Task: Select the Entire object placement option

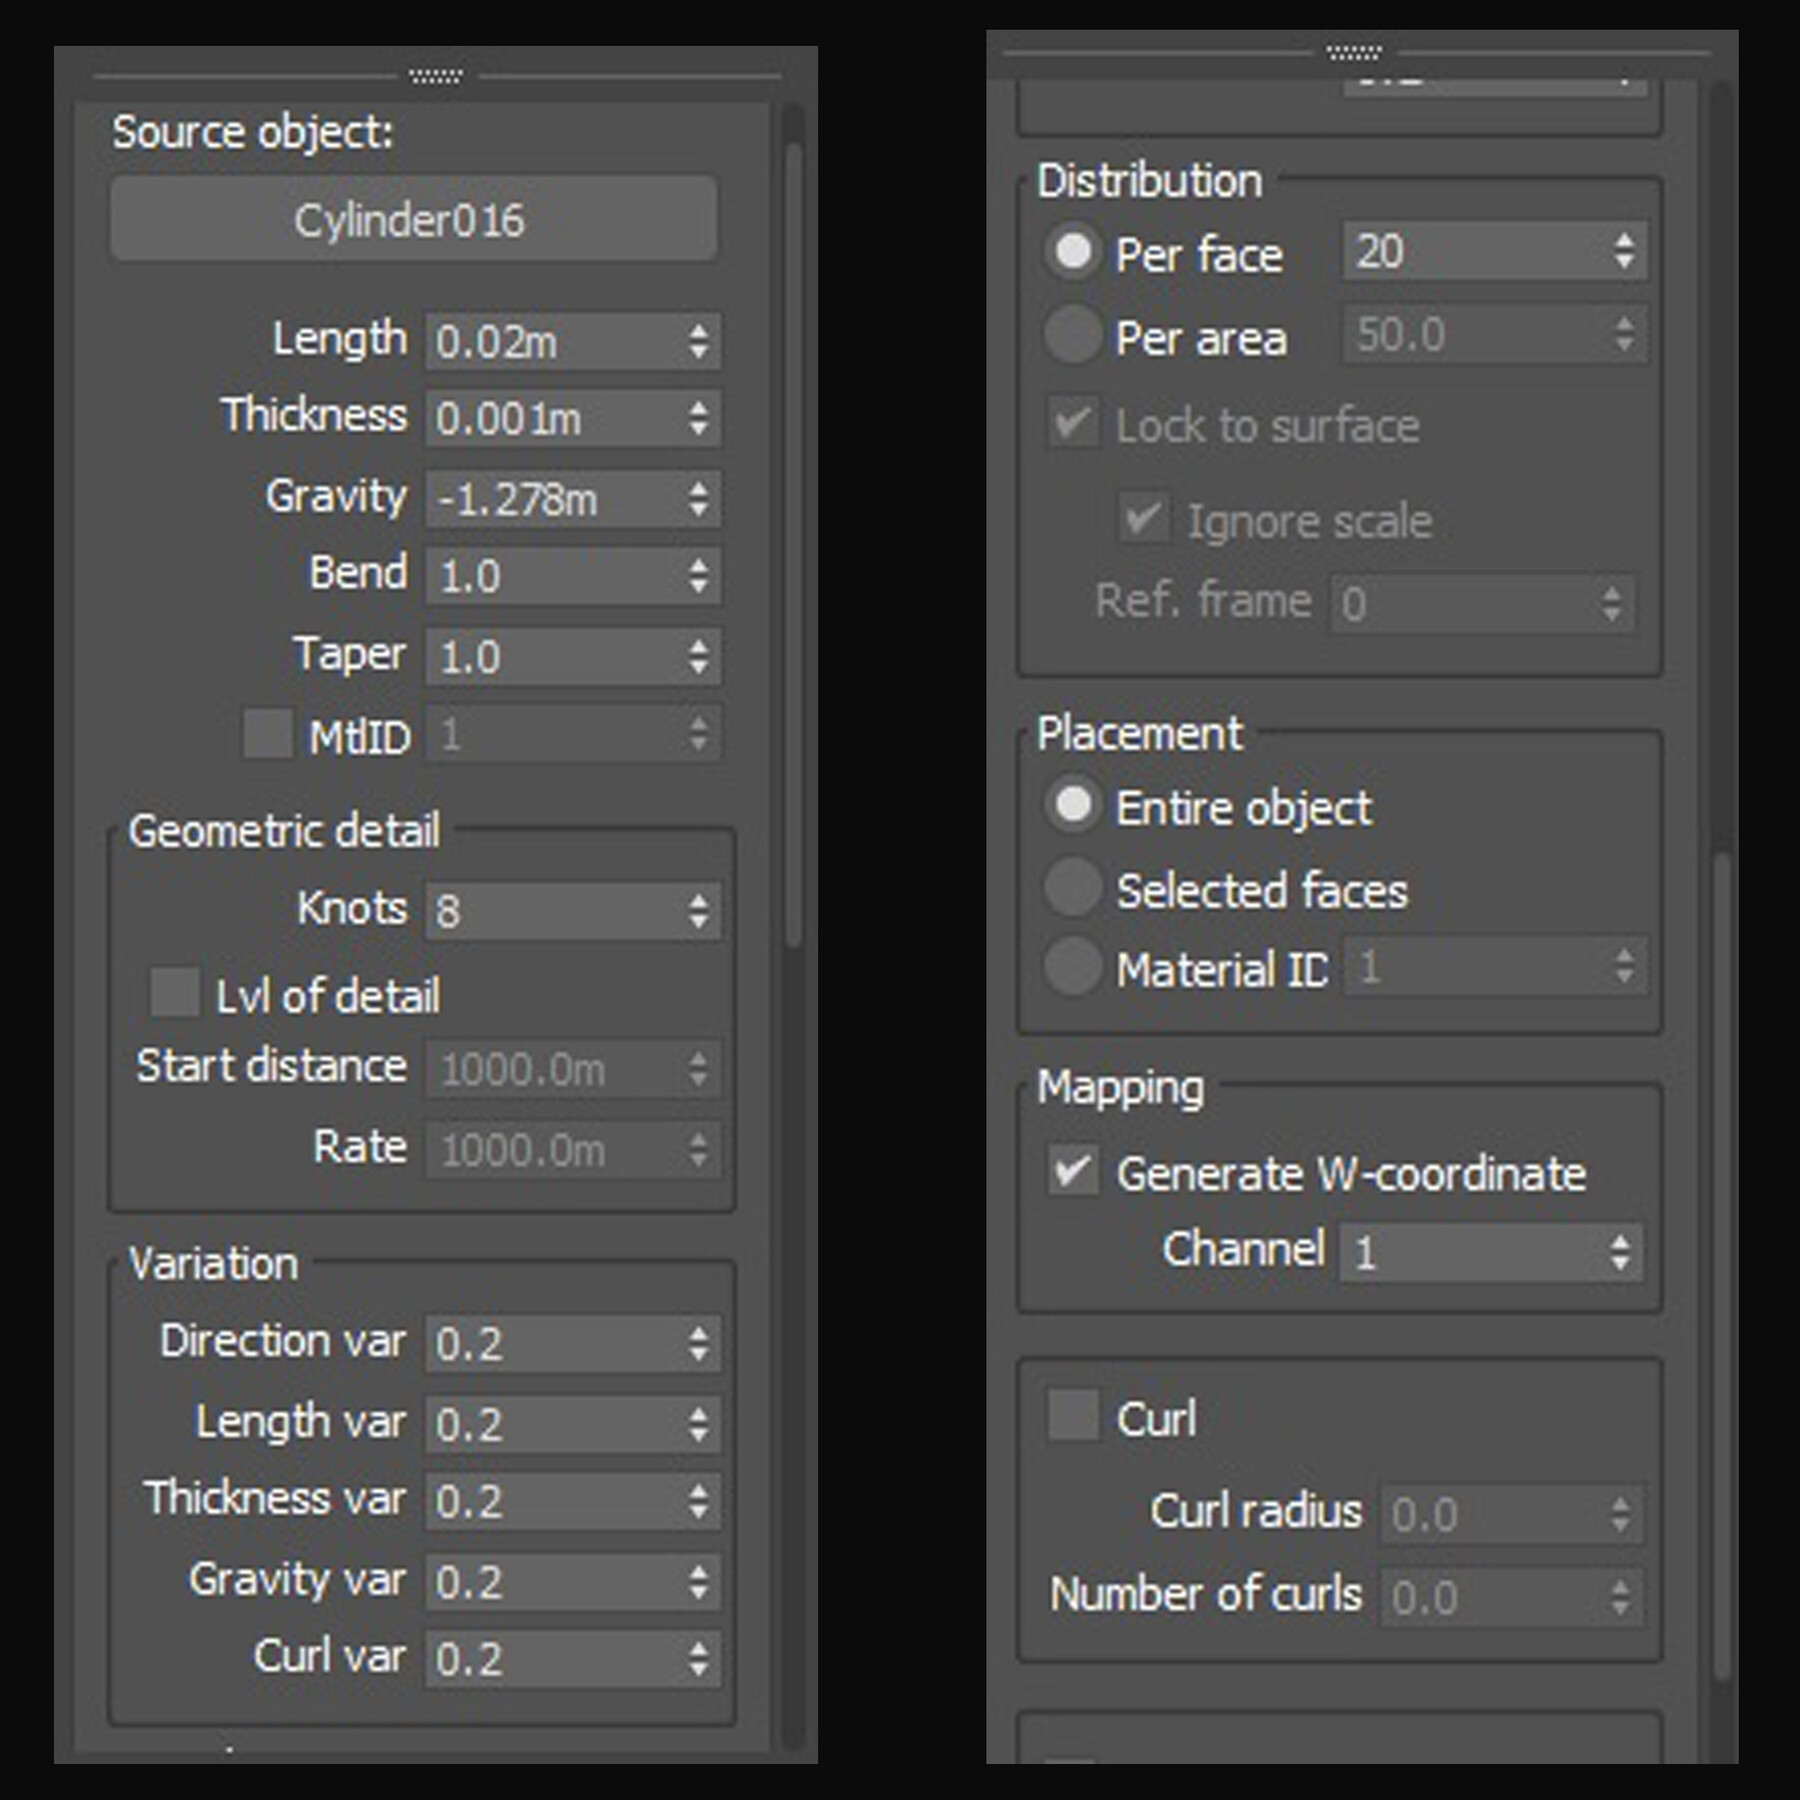Action: (x=1073, y=806)
